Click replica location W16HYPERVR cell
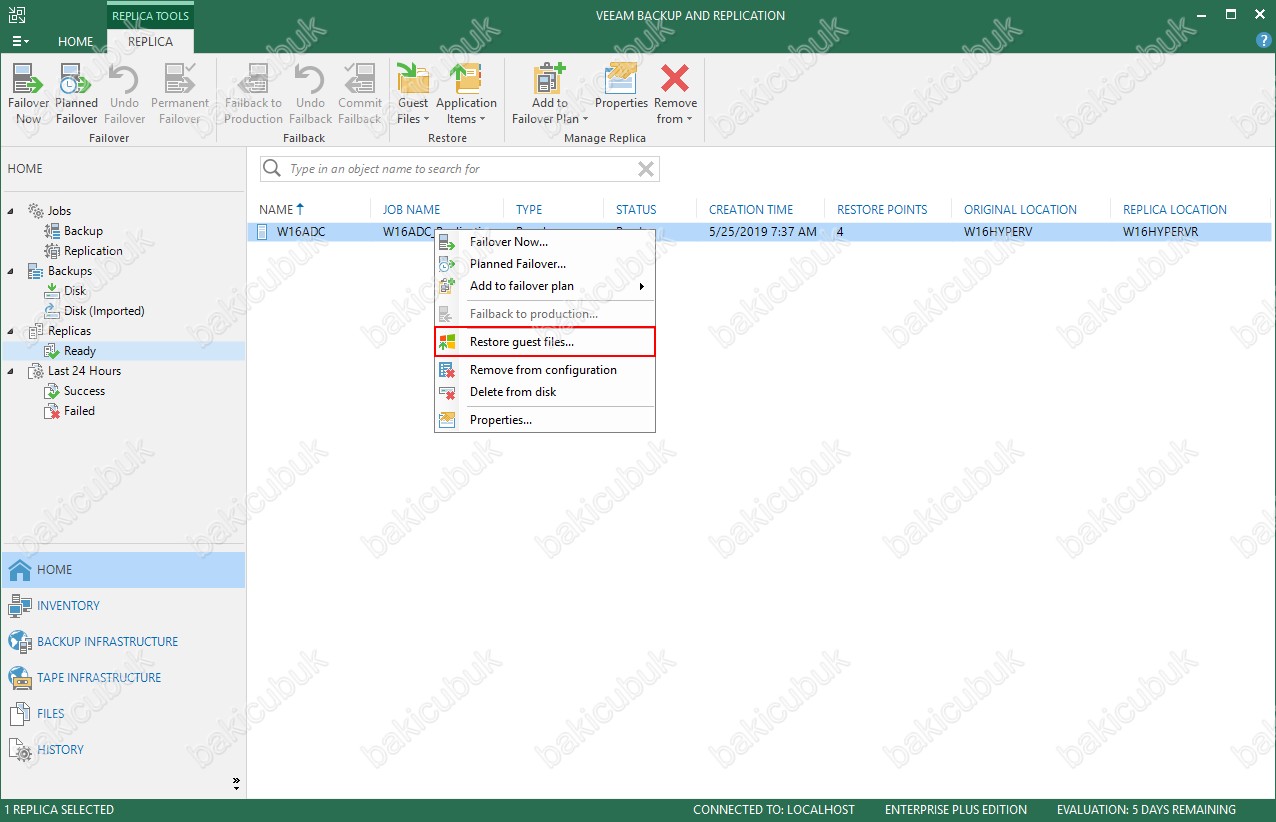The image size is (1276, 822). point(1161,232)
